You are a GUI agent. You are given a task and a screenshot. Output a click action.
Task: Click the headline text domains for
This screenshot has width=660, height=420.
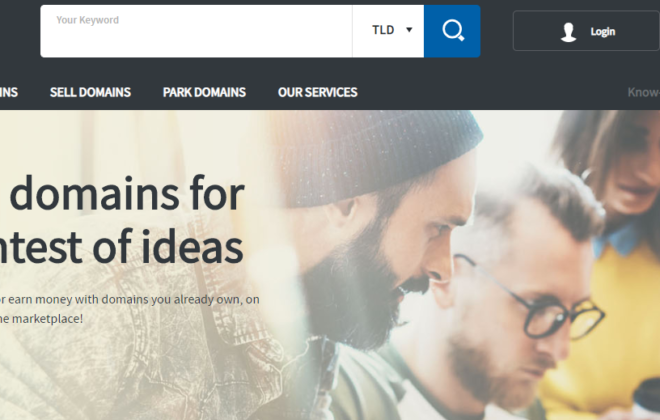127,194
